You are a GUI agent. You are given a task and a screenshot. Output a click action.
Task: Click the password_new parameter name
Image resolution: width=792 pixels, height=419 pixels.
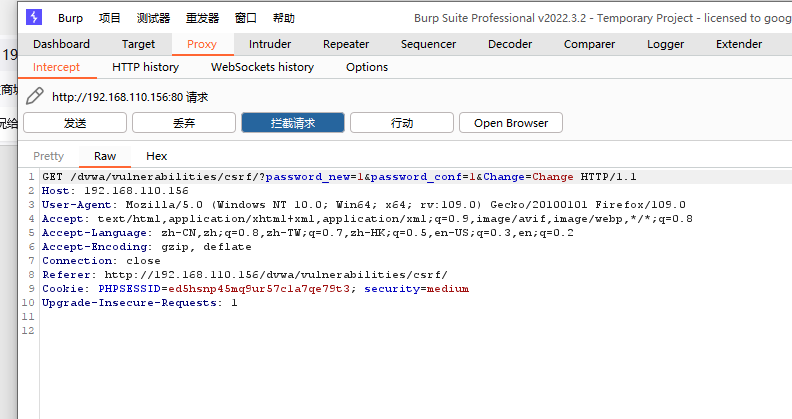pyautogui.click(x=308, y=177)
